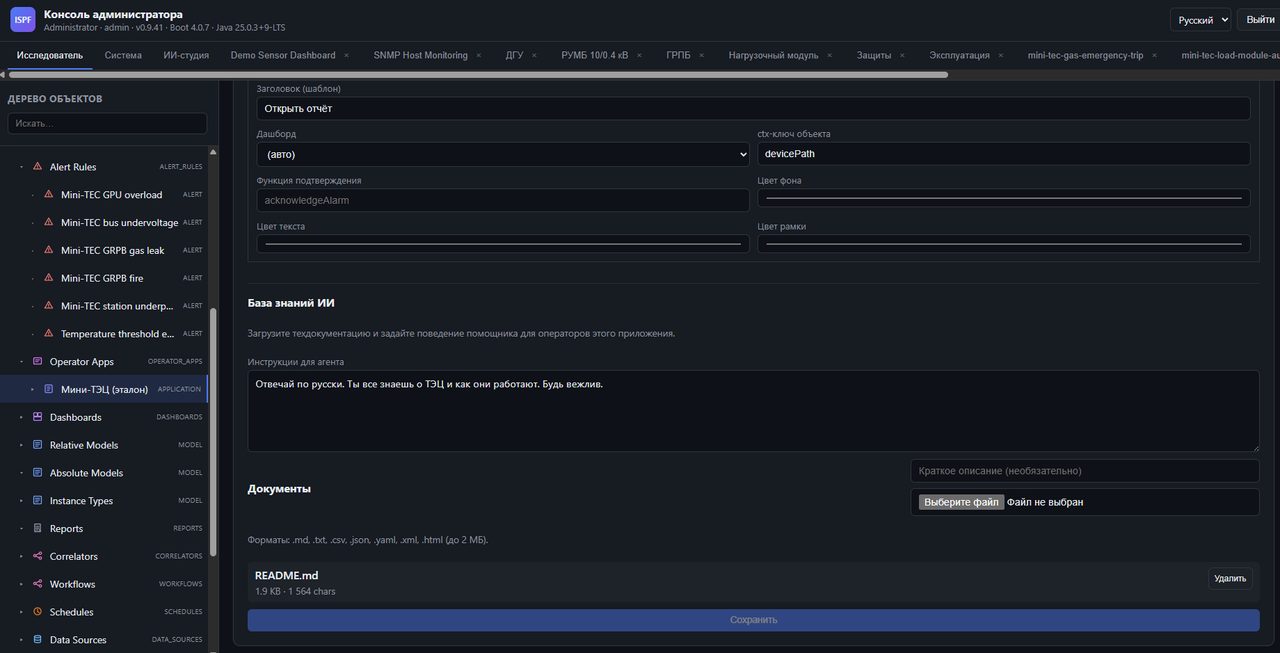Click the Dashboards tree icon
Screen dimensions: 1280x653
tap(38, 417)
